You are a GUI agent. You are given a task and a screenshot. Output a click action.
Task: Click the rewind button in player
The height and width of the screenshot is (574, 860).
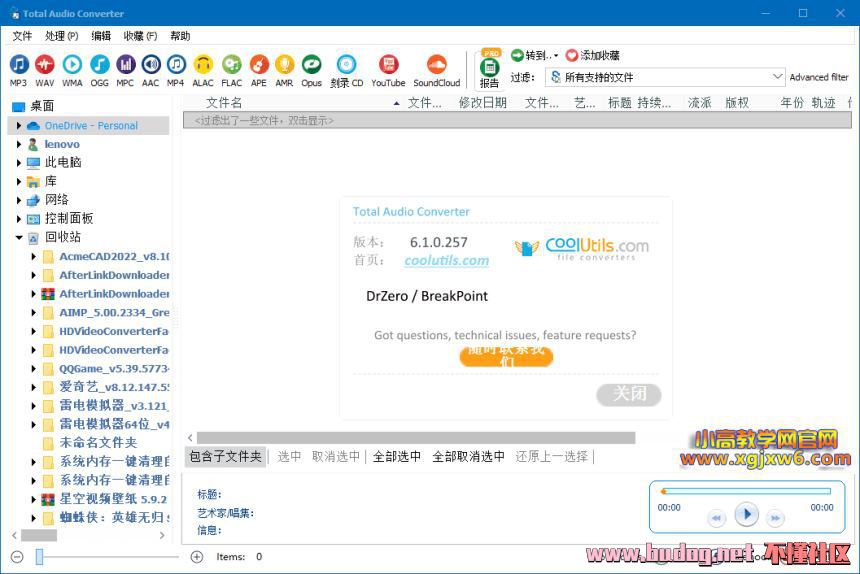(x=716, y=518)
